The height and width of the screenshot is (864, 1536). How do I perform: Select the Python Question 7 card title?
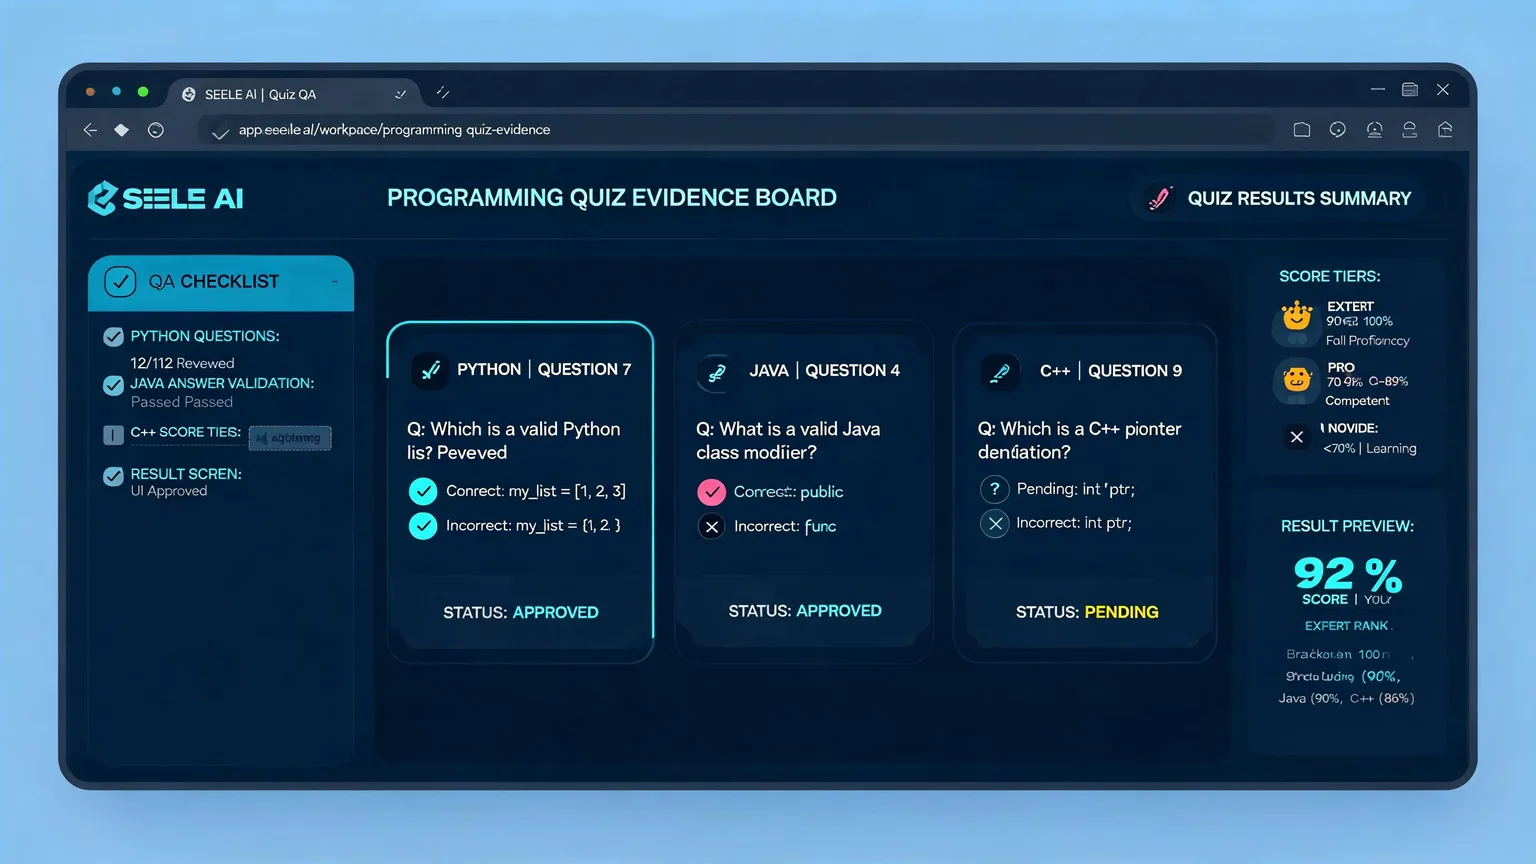(544, 370)
